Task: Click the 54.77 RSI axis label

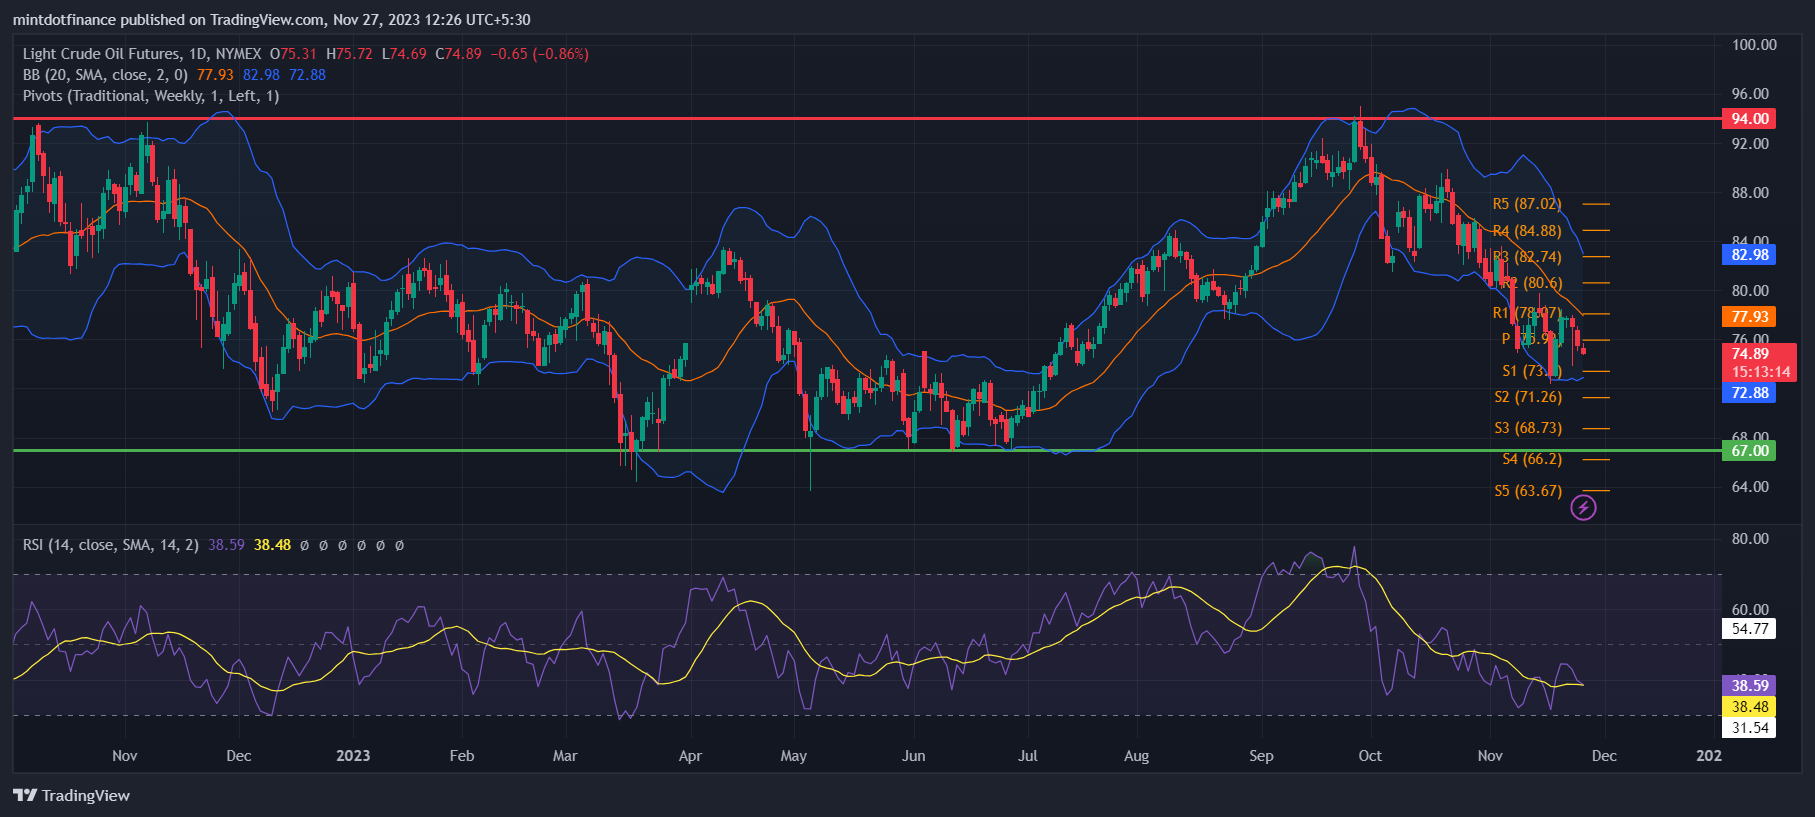Action: [x=1749, y=629]
